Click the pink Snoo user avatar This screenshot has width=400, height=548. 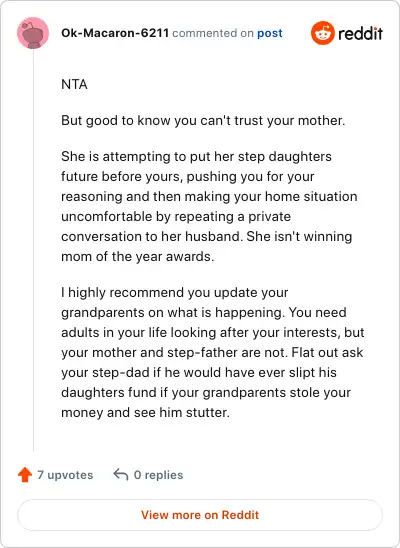(x=33, y=33)
